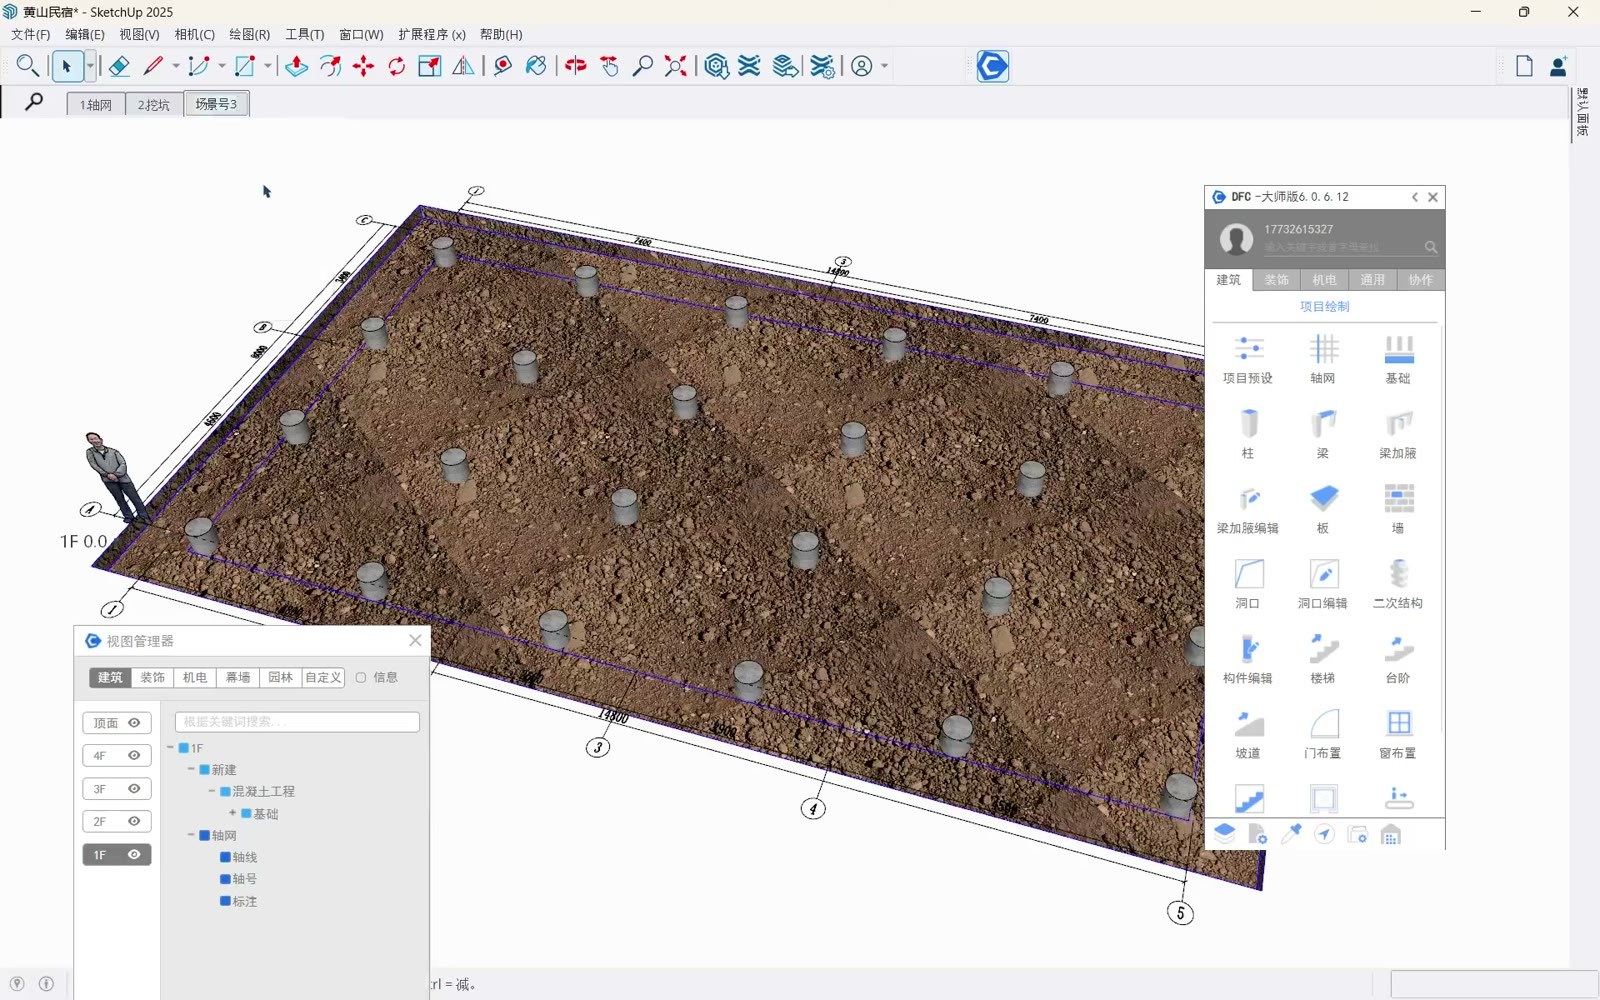
Task: Select the 柱 column tool
Action: pos(1248,434)
